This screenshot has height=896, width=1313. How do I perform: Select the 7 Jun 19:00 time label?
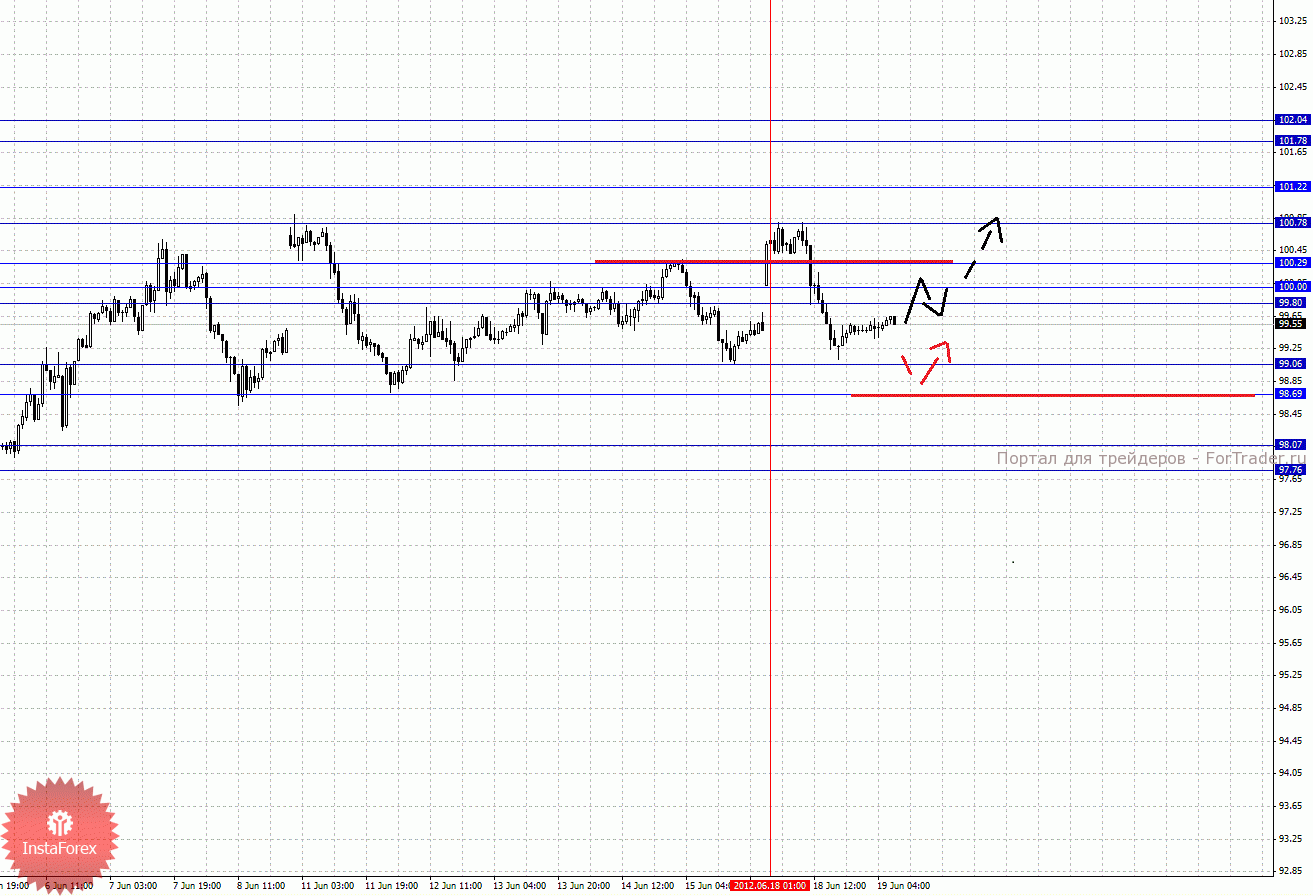[x=197, y=886]
